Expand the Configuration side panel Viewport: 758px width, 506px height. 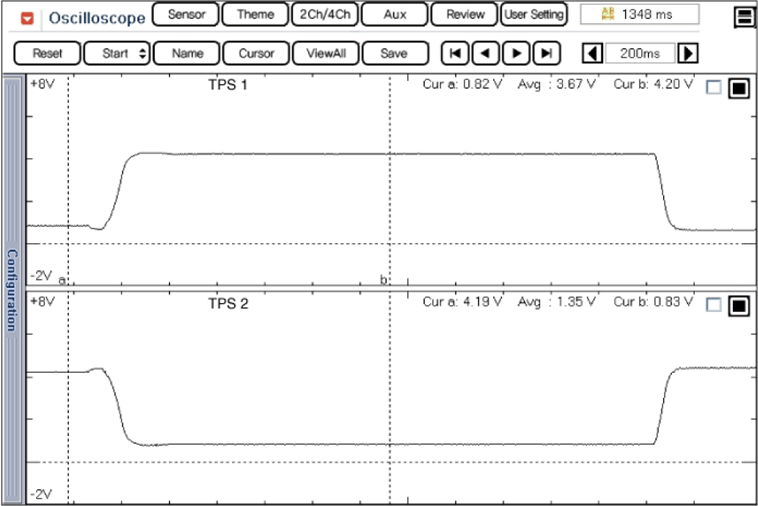(12, 290)
